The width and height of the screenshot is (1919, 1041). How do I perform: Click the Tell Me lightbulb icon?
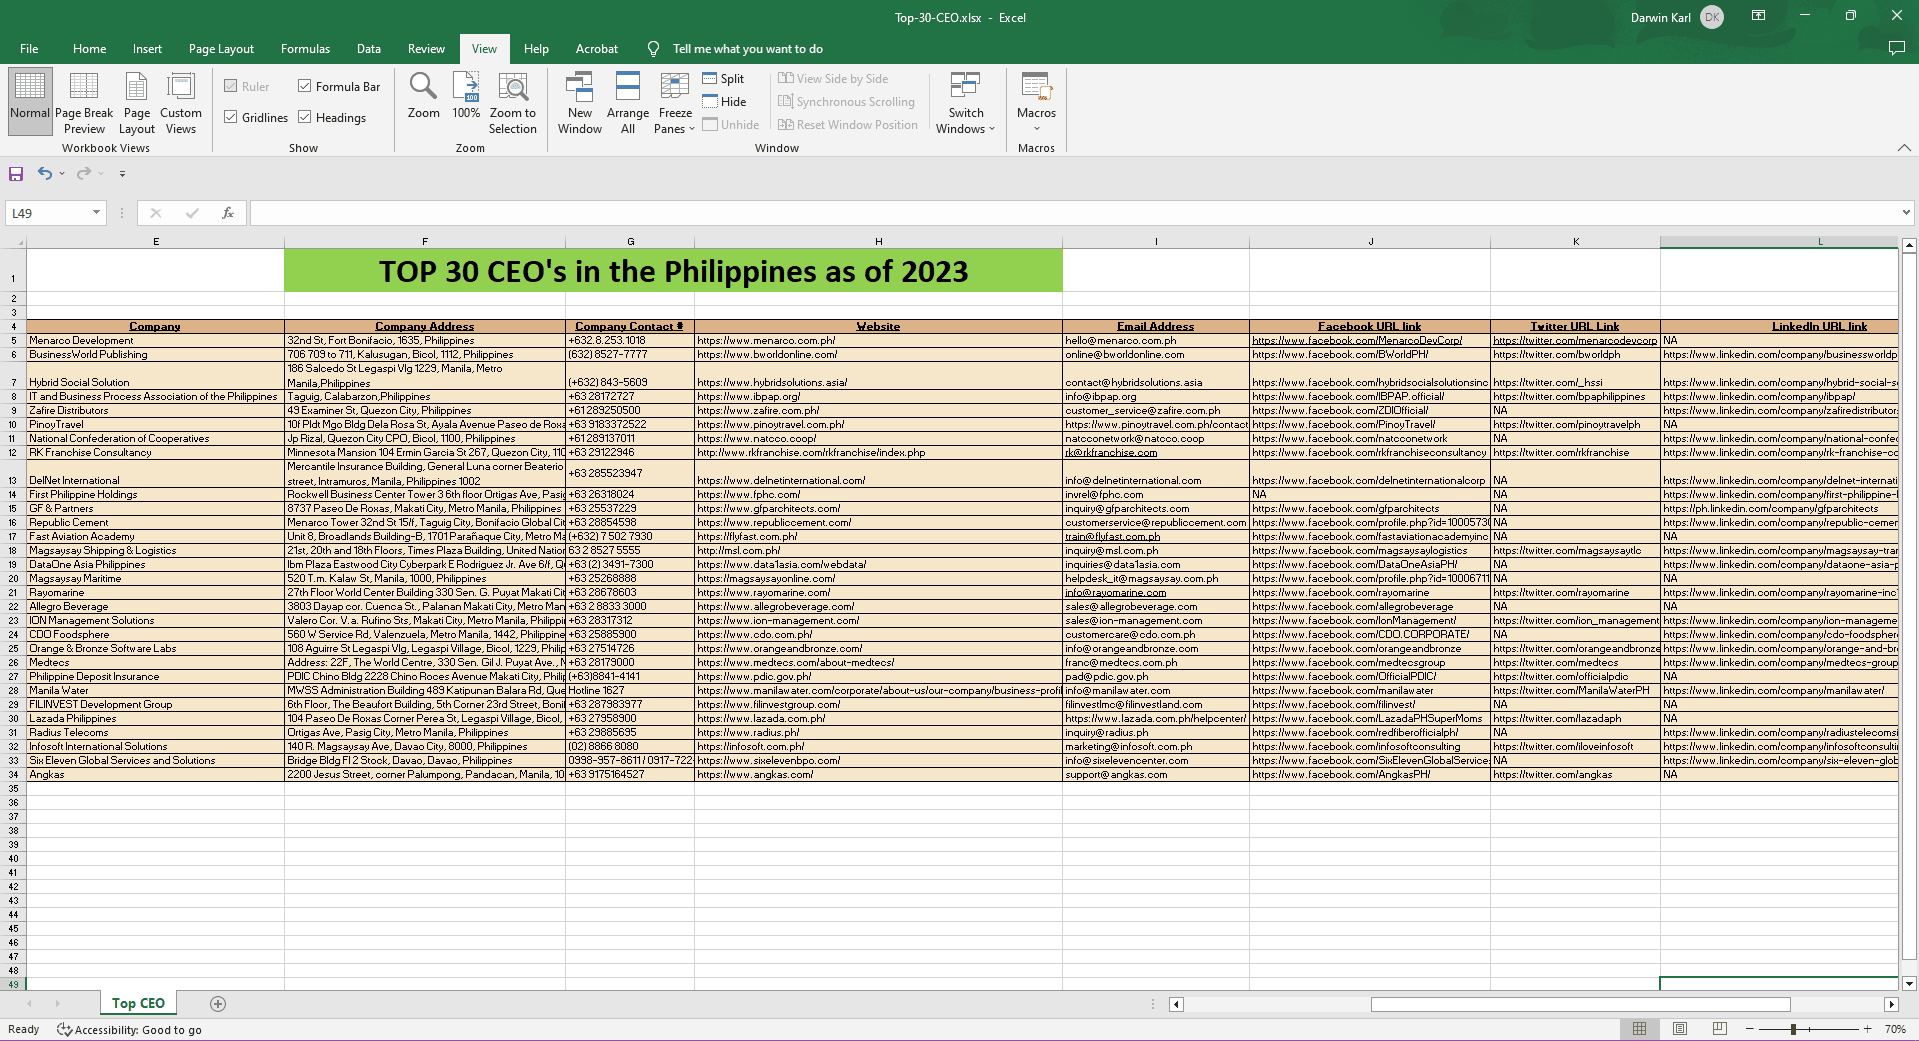coord(653,49)
